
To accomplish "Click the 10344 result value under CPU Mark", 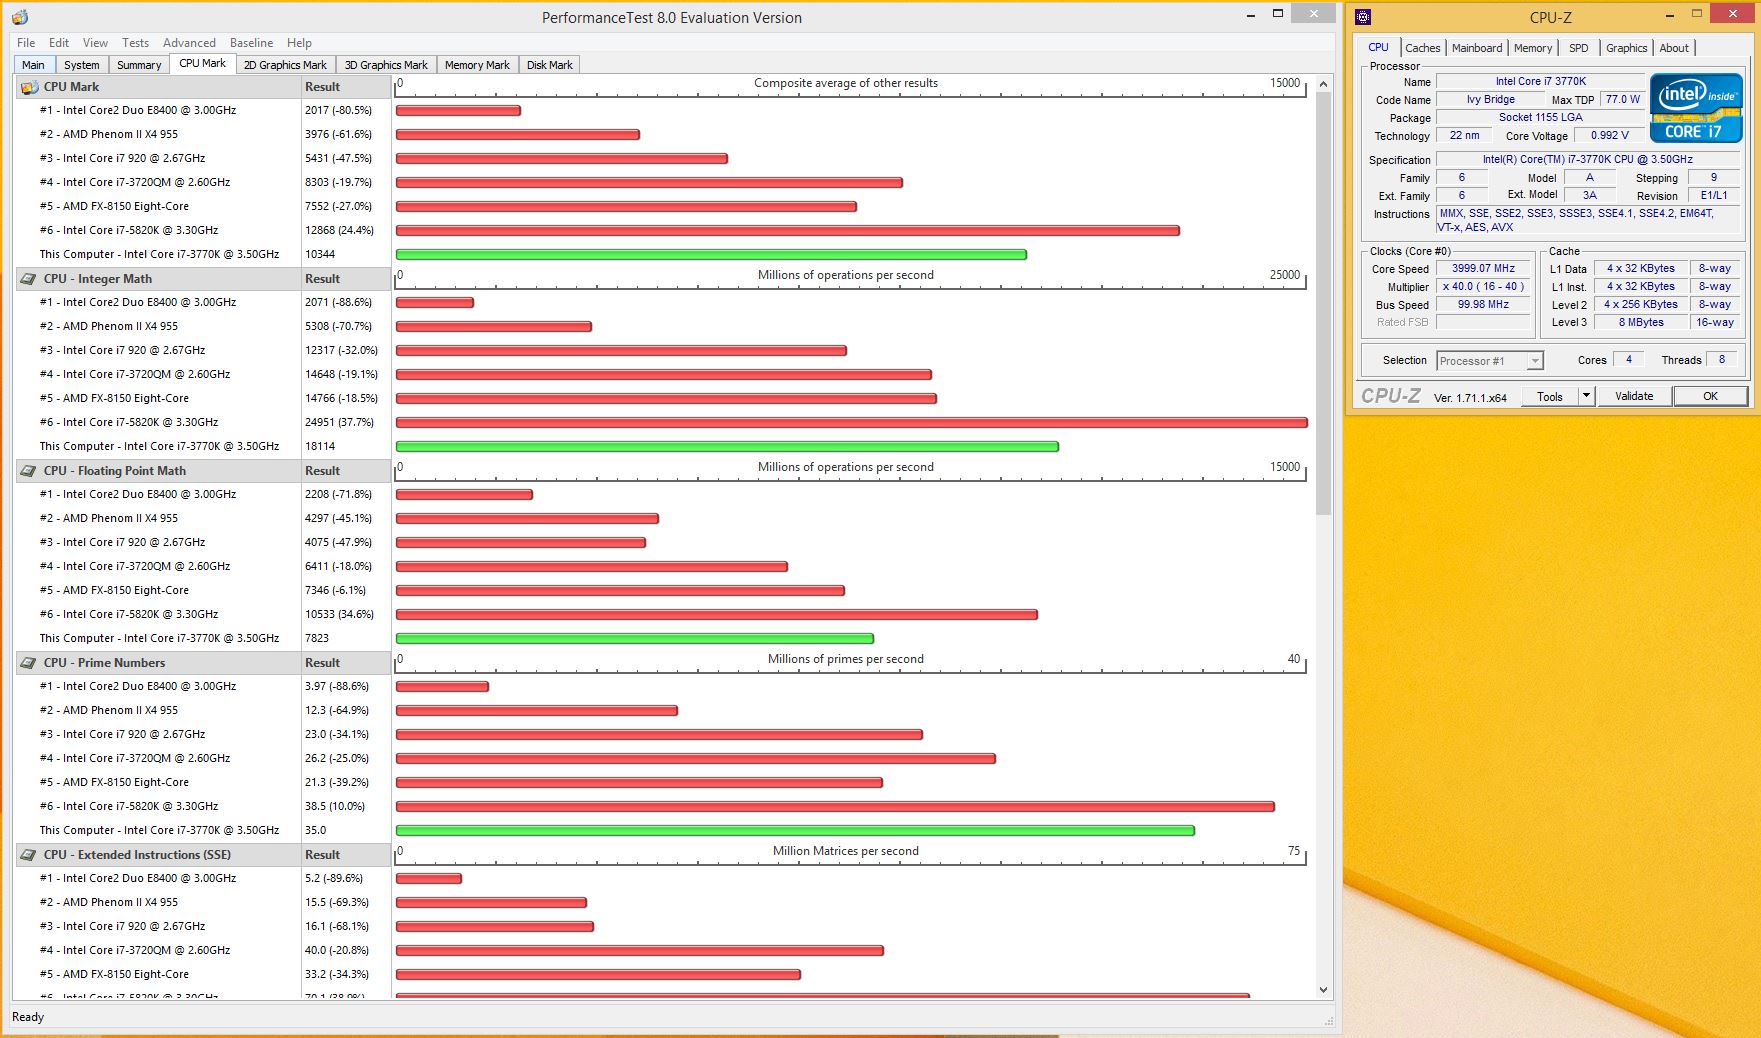I will 320,254.
